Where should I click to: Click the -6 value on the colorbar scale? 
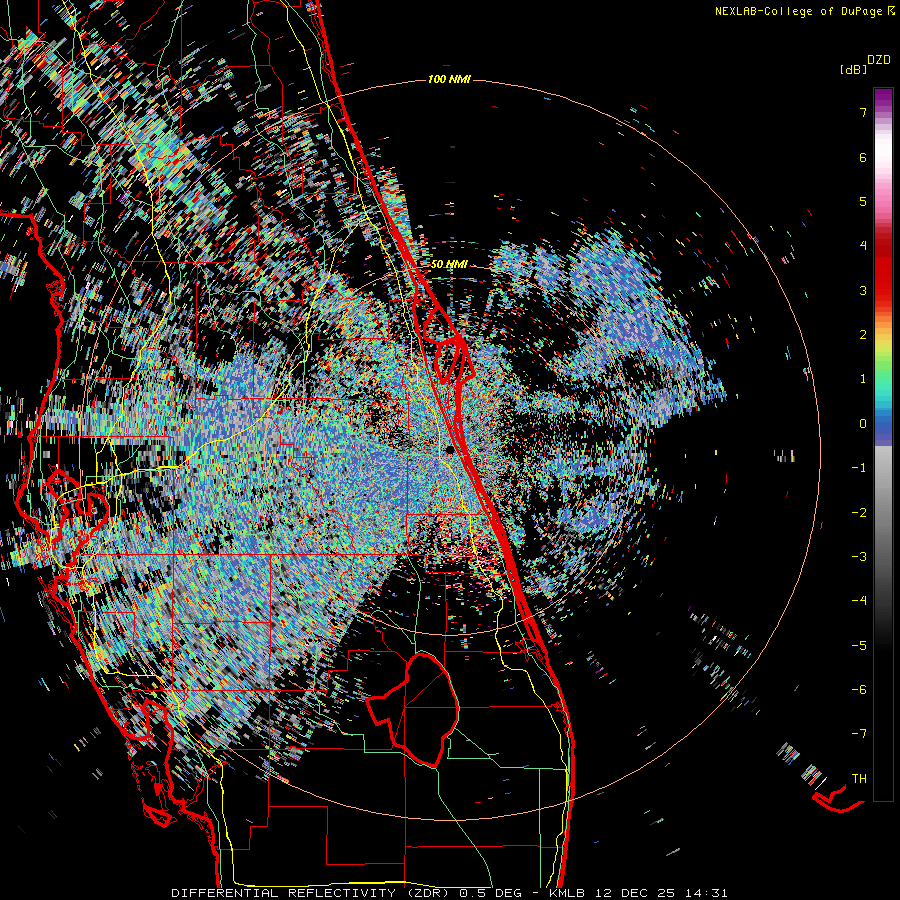click(859, 690)
